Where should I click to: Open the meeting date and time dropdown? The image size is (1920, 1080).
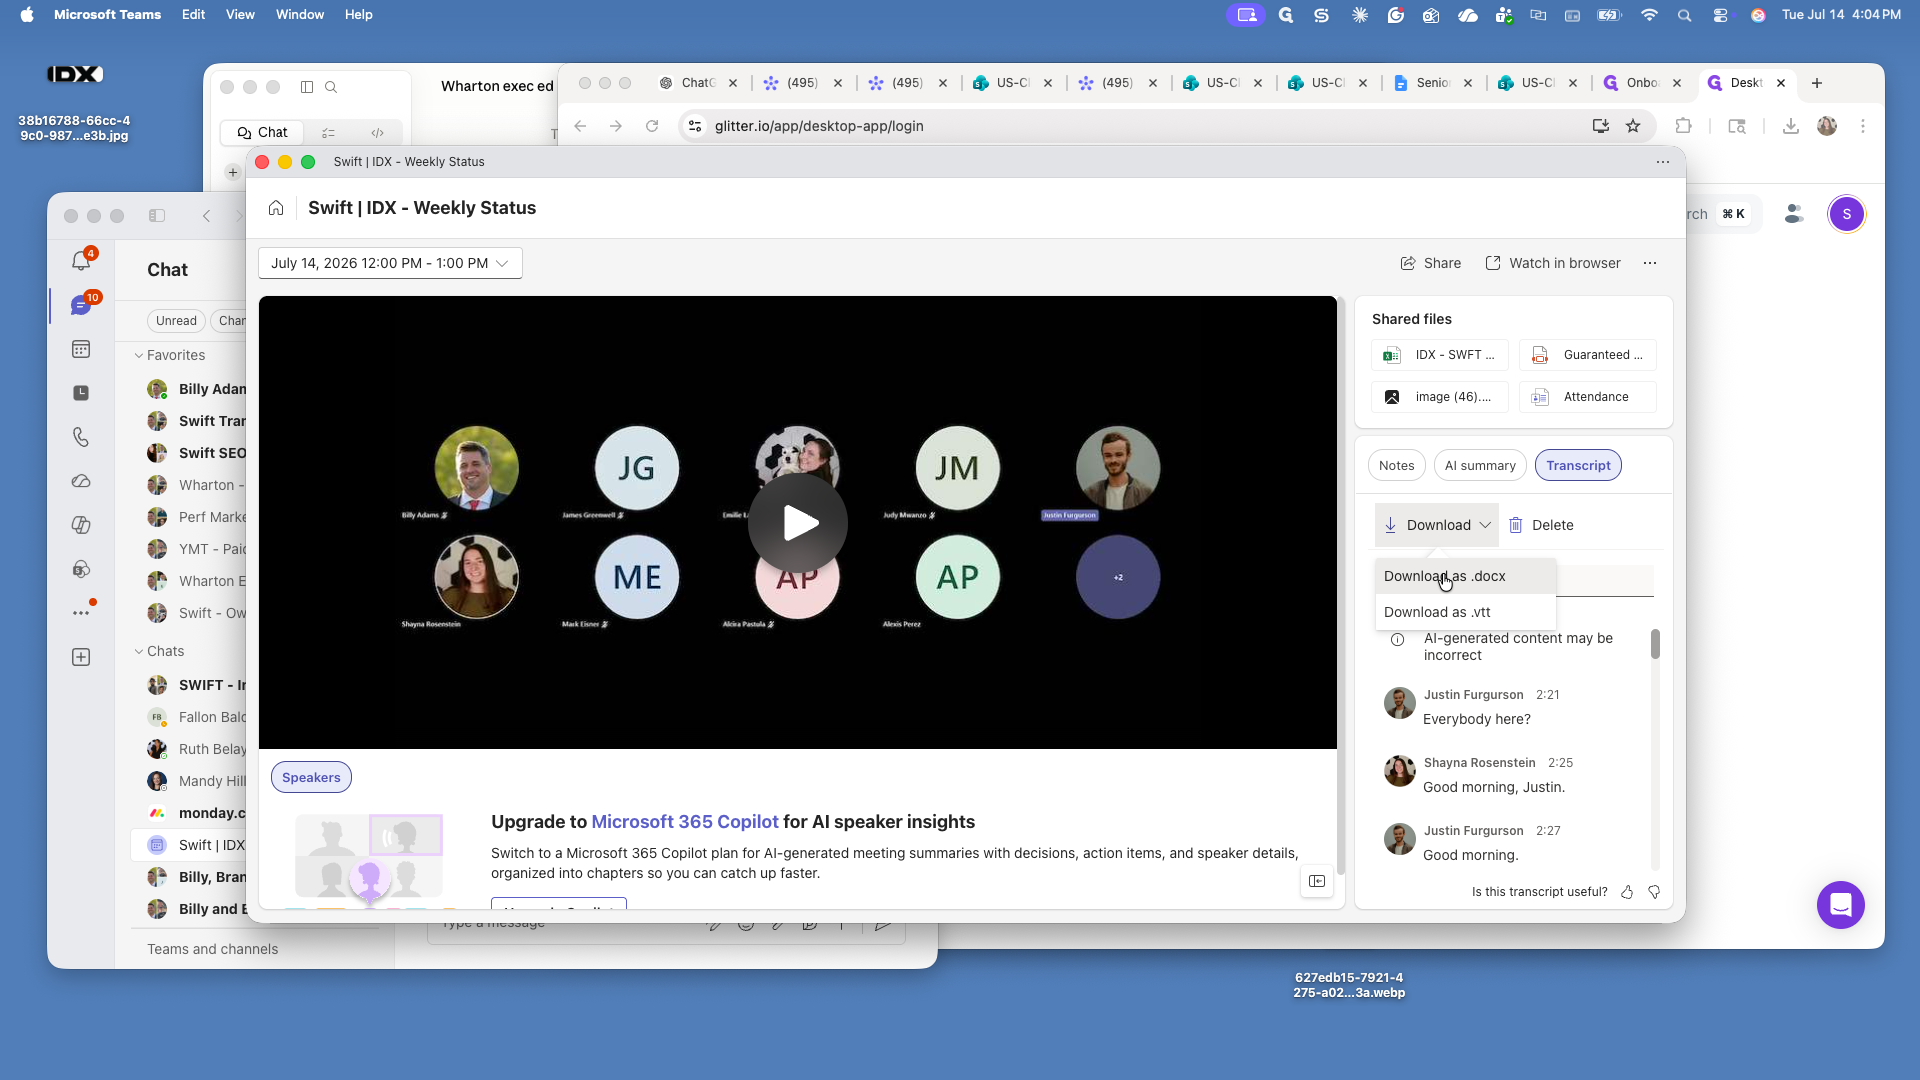pyautogui.click(x=390, y=263)
